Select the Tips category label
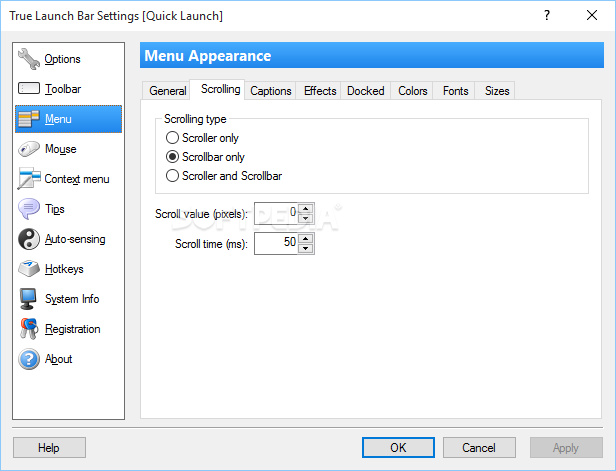616x471 pixels. [55, 209]
